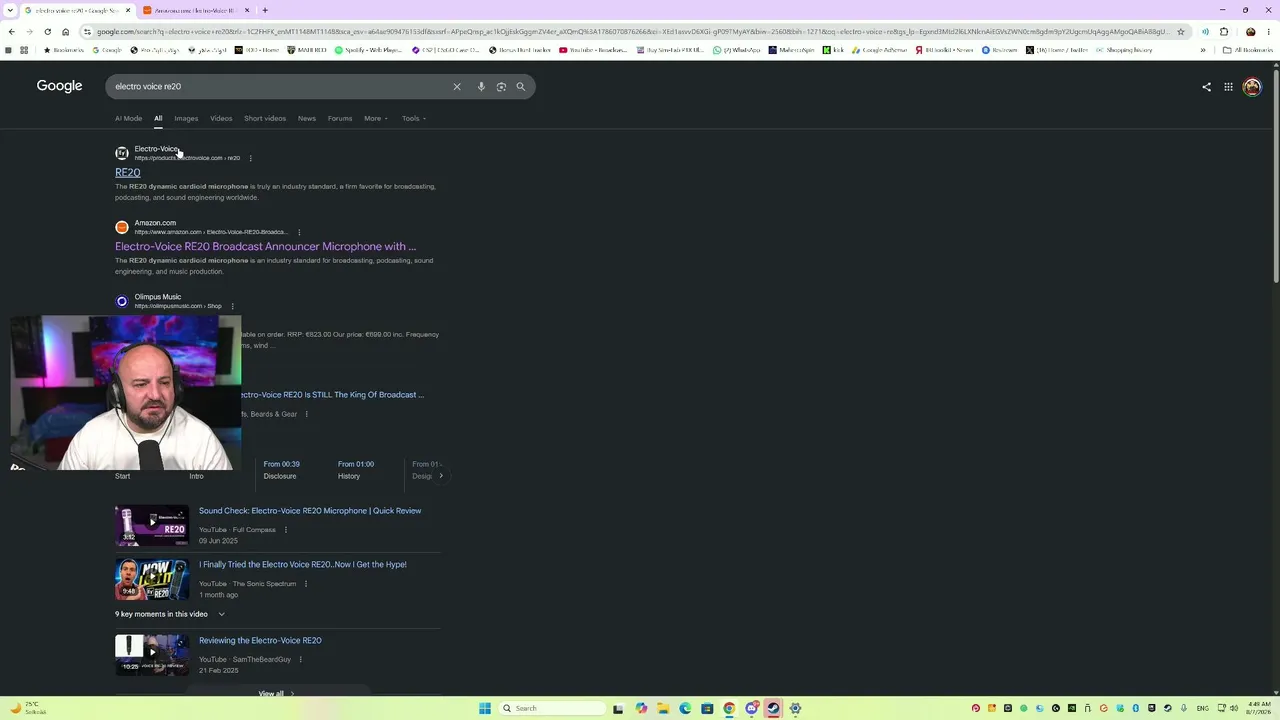
Task: Expand the 9 key moments section
Action: coord(170,614)
